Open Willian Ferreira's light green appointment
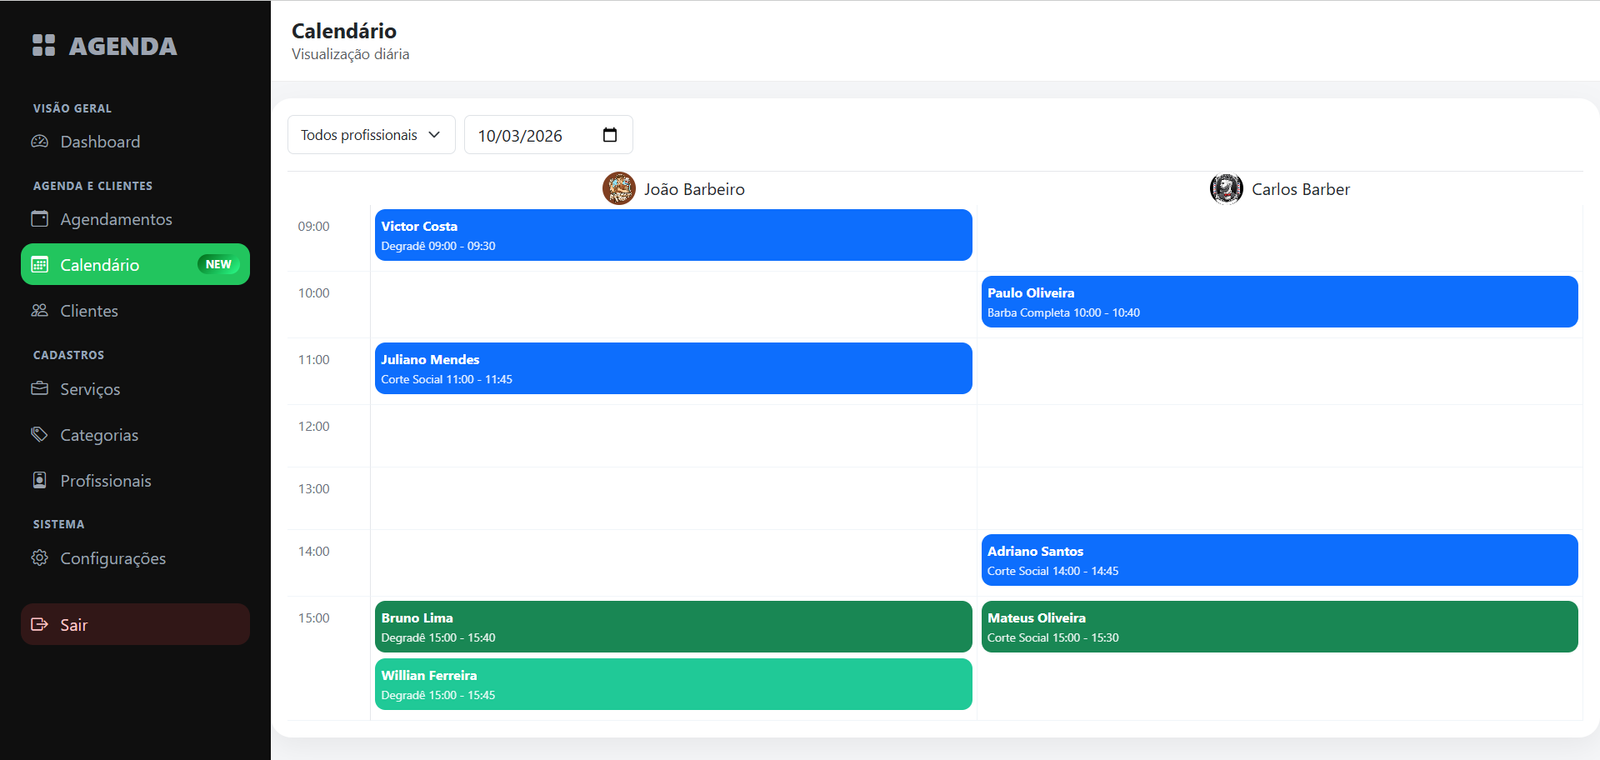The width and height of the screenshot is (1600, 760). click(673, 684)
